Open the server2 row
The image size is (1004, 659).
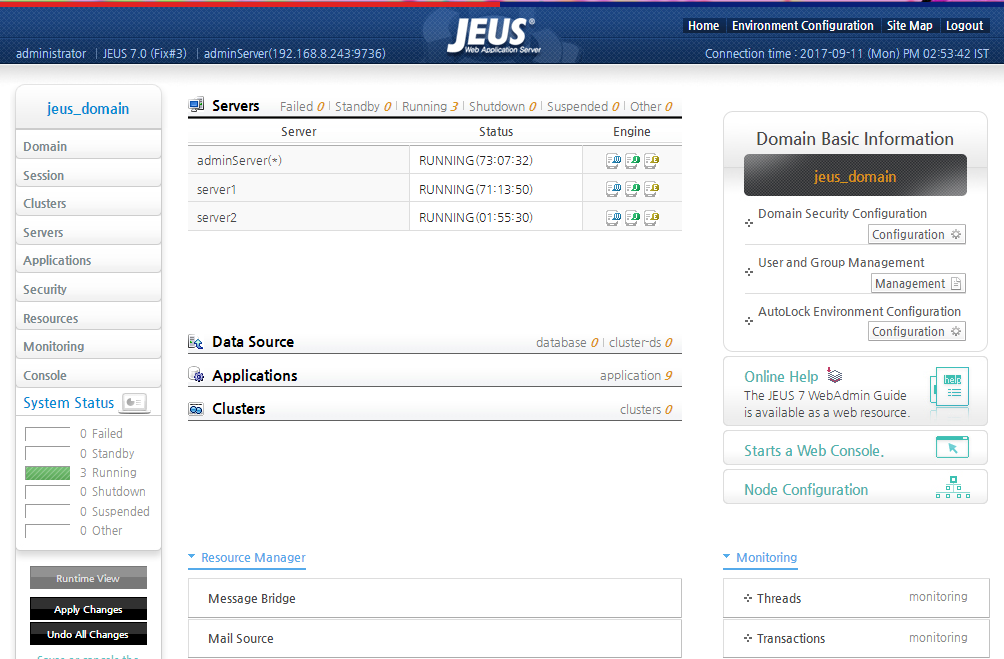(434, 217)
